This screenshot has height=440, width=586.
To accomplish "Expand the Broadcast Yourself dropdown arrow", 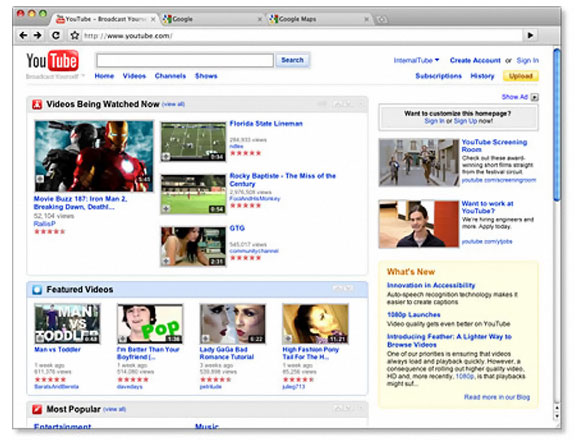I will [x=83, y=76].
